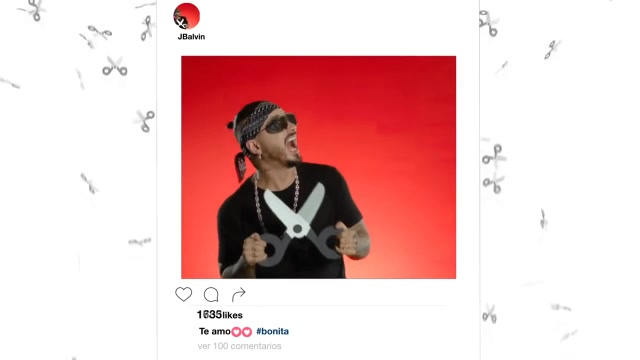The image size is (640, 360).
Task: Click the lowest scissors icon right of the post
Action: 490,314
